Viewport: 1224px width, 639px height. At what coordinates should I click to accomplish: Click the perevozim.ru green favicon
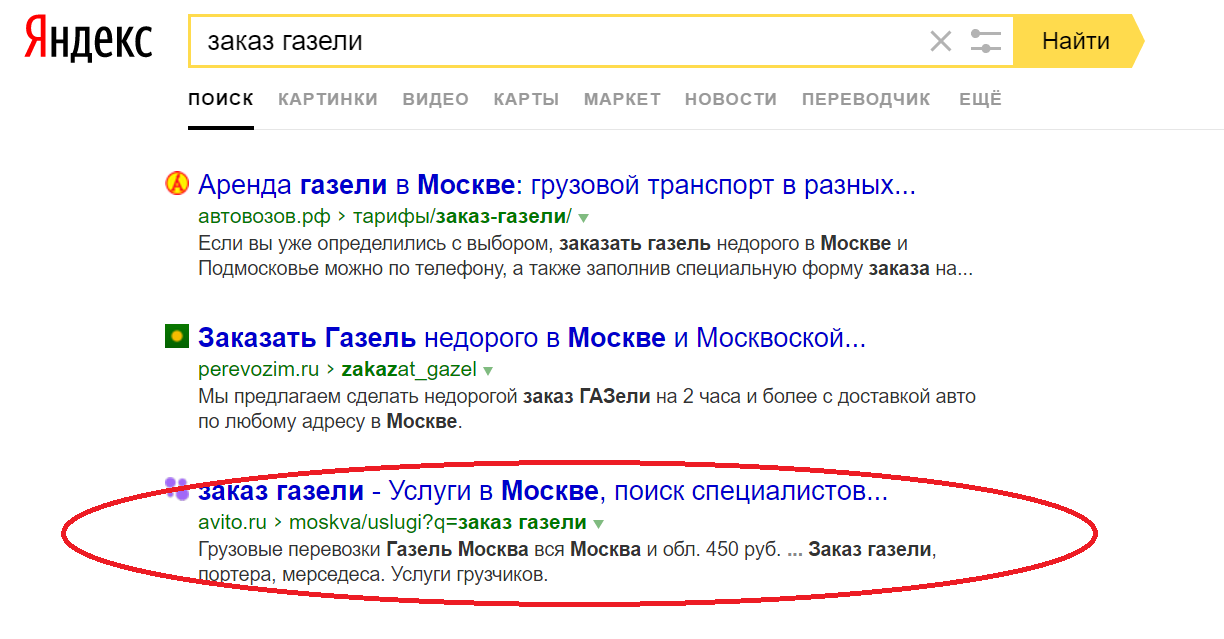(176, 337)
